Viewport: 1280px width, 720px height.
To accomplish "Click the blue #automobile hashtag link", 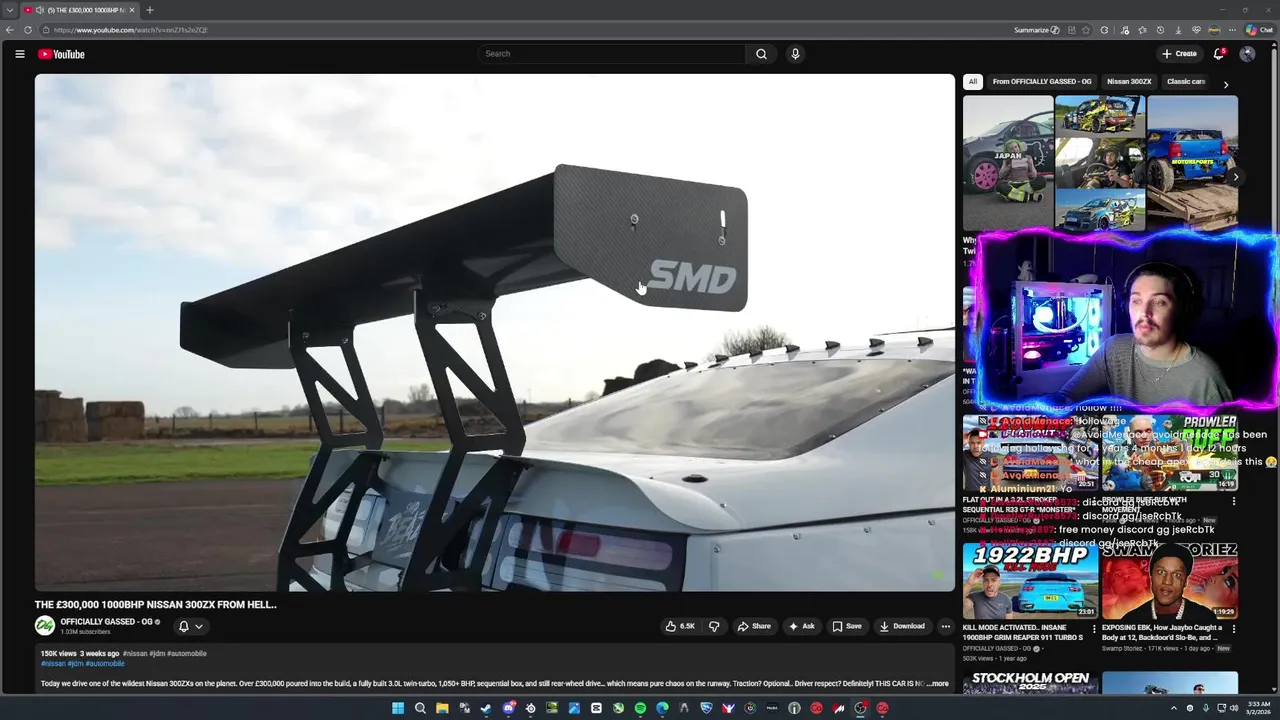I will pos(105,664).
